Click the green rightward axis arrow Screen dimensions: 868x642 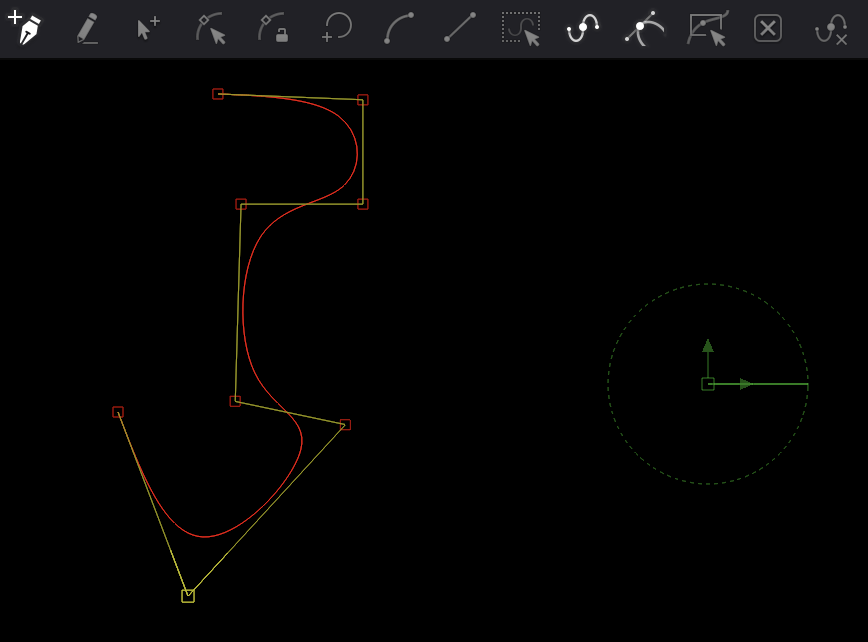pos(746,384)
